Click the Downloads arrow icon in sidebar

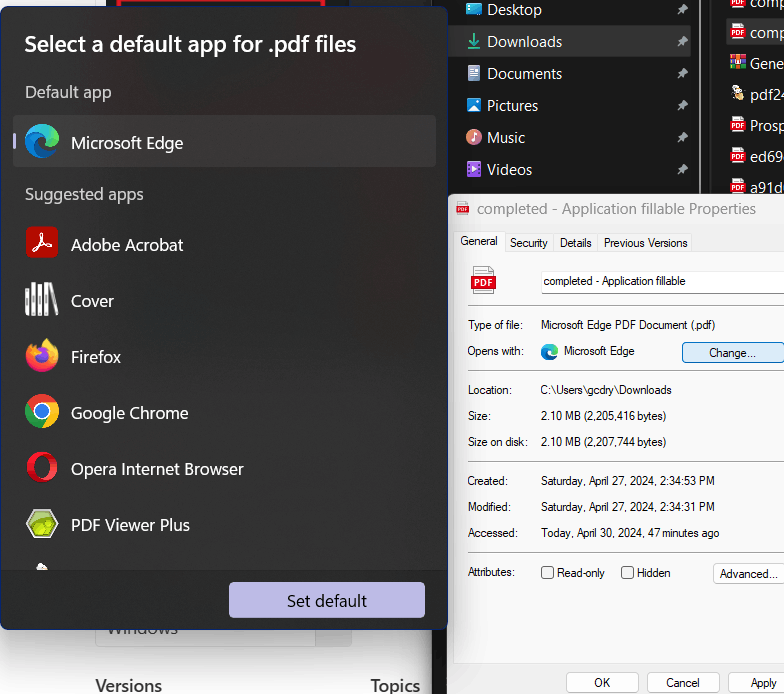click(474, 42)
